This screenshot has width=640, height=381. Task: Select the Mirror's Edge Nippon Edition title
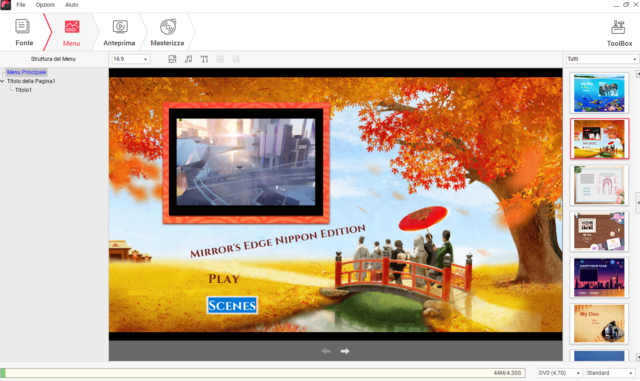[x=278, y=241]
